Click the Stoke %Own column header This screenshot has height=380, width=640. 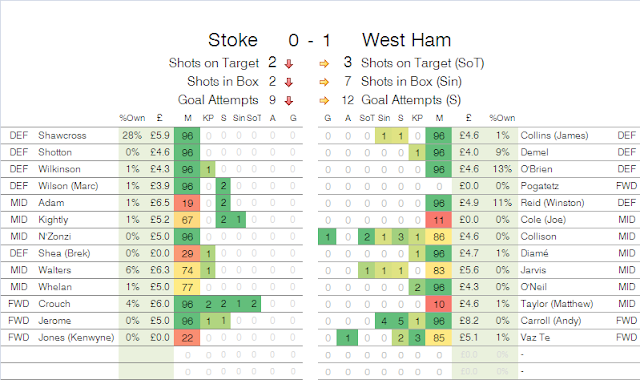pos(132,118)
